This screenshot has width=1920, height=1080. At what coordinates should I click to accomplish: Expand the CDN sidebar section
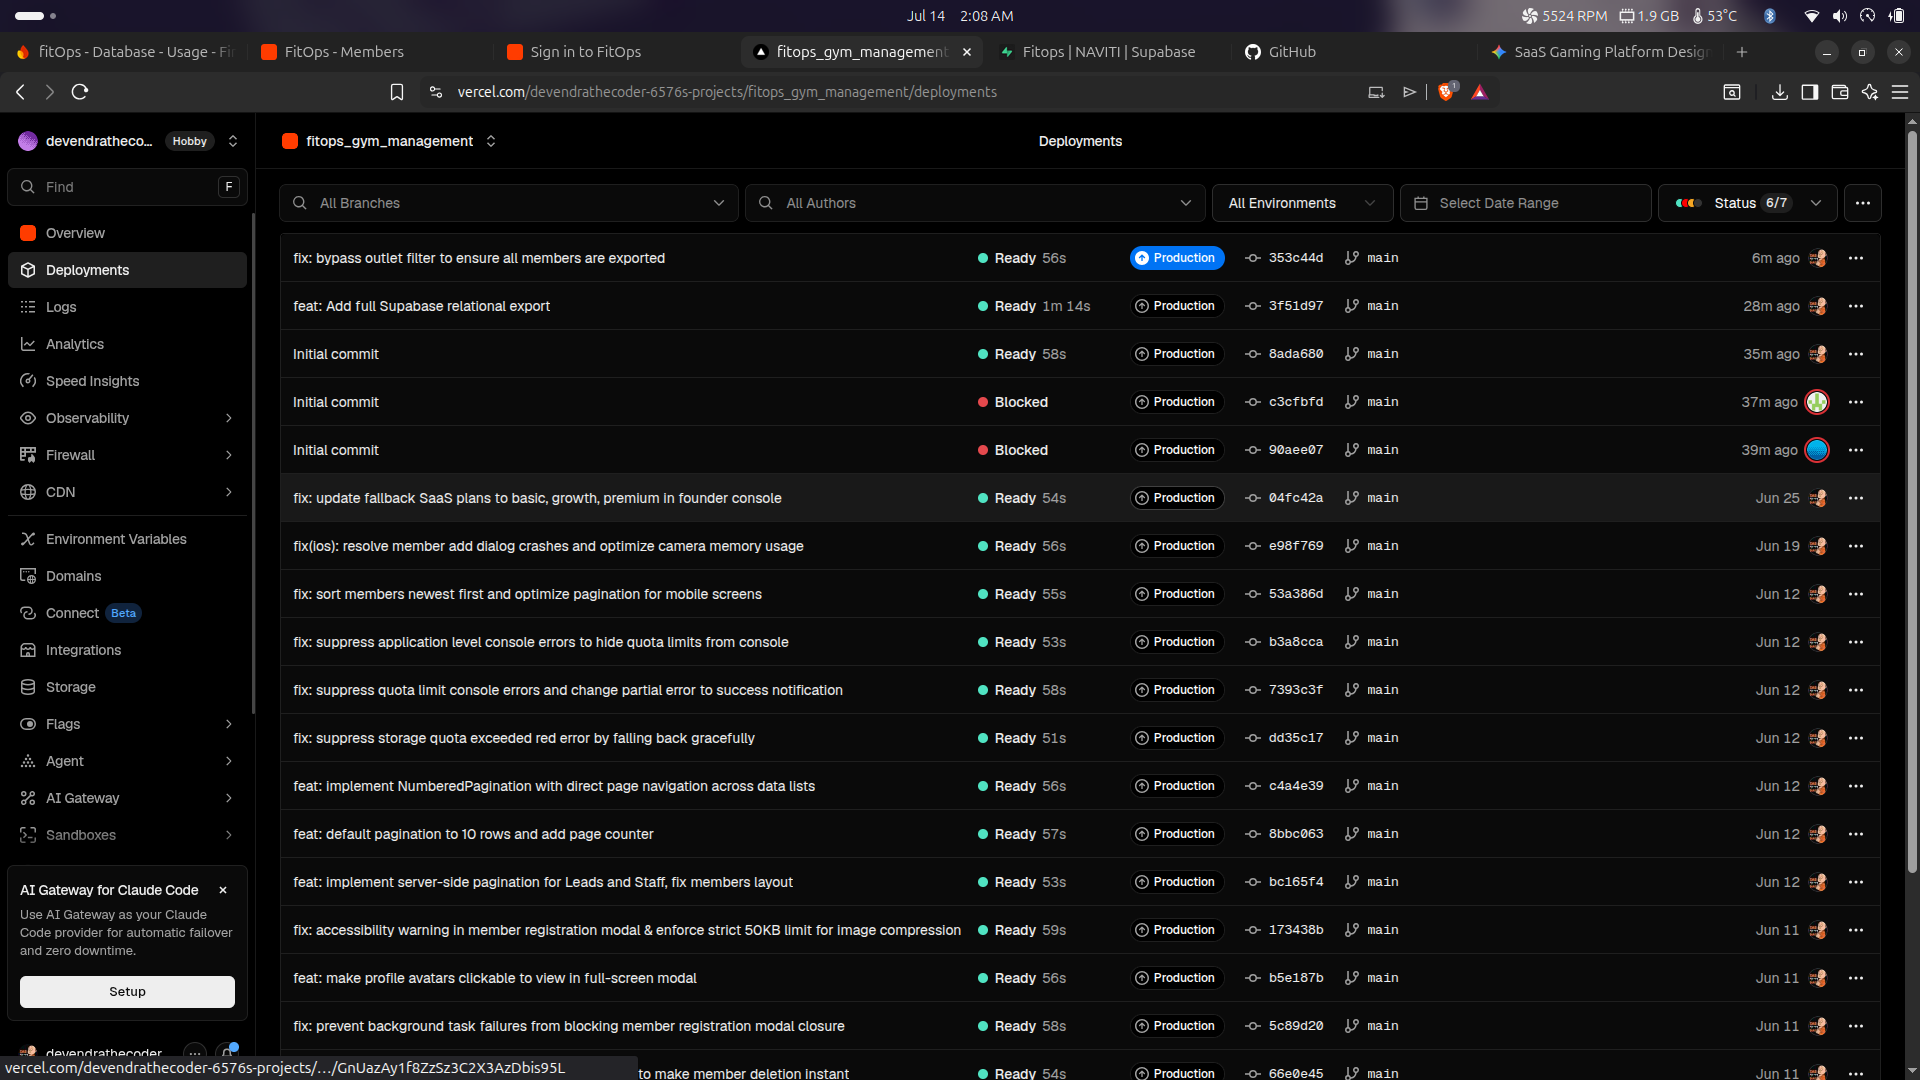(x=229, y=492)
